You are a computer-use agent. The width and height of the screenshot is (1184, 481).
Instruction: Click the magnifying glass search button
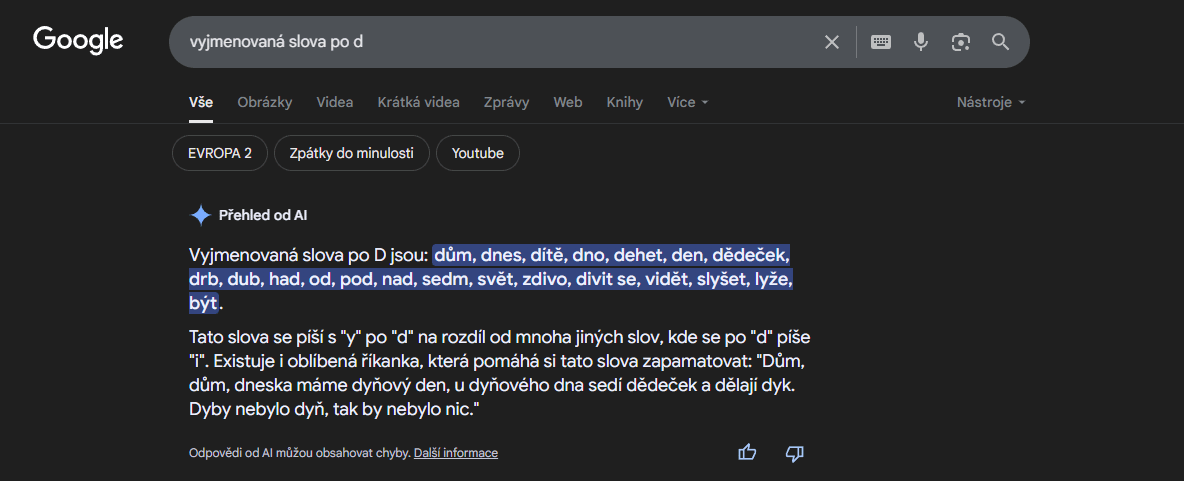pos(1000,42)
